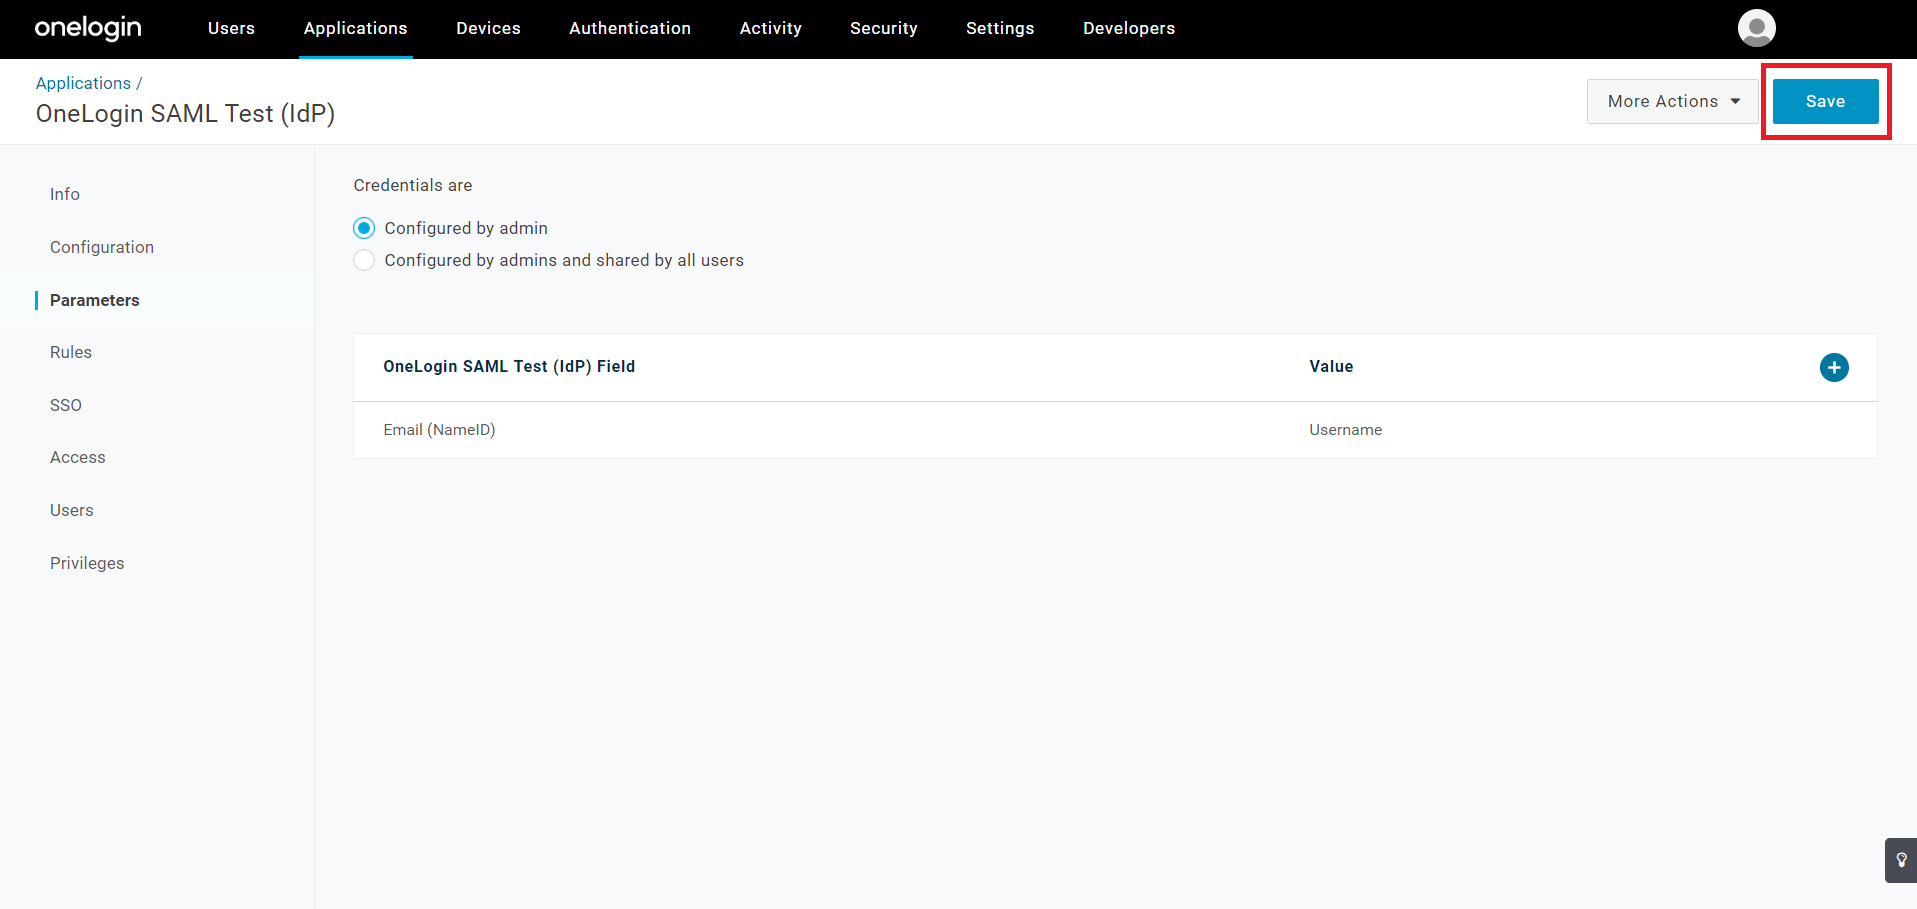This screenshot has width=1917, height=909.
Task: Click the Credentials are label
Action: (x=413, y=185)
